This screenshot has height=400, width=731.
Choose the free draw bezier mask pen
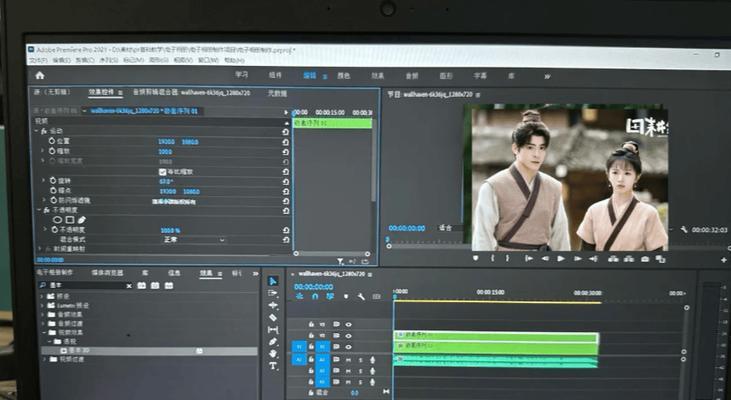click(82, 220)
